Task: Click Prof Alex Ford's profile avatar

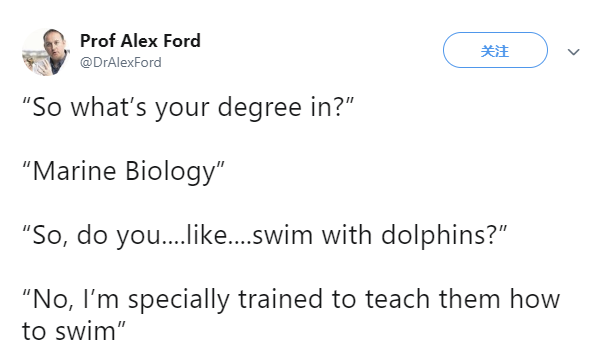Action: tap(46, 52)
